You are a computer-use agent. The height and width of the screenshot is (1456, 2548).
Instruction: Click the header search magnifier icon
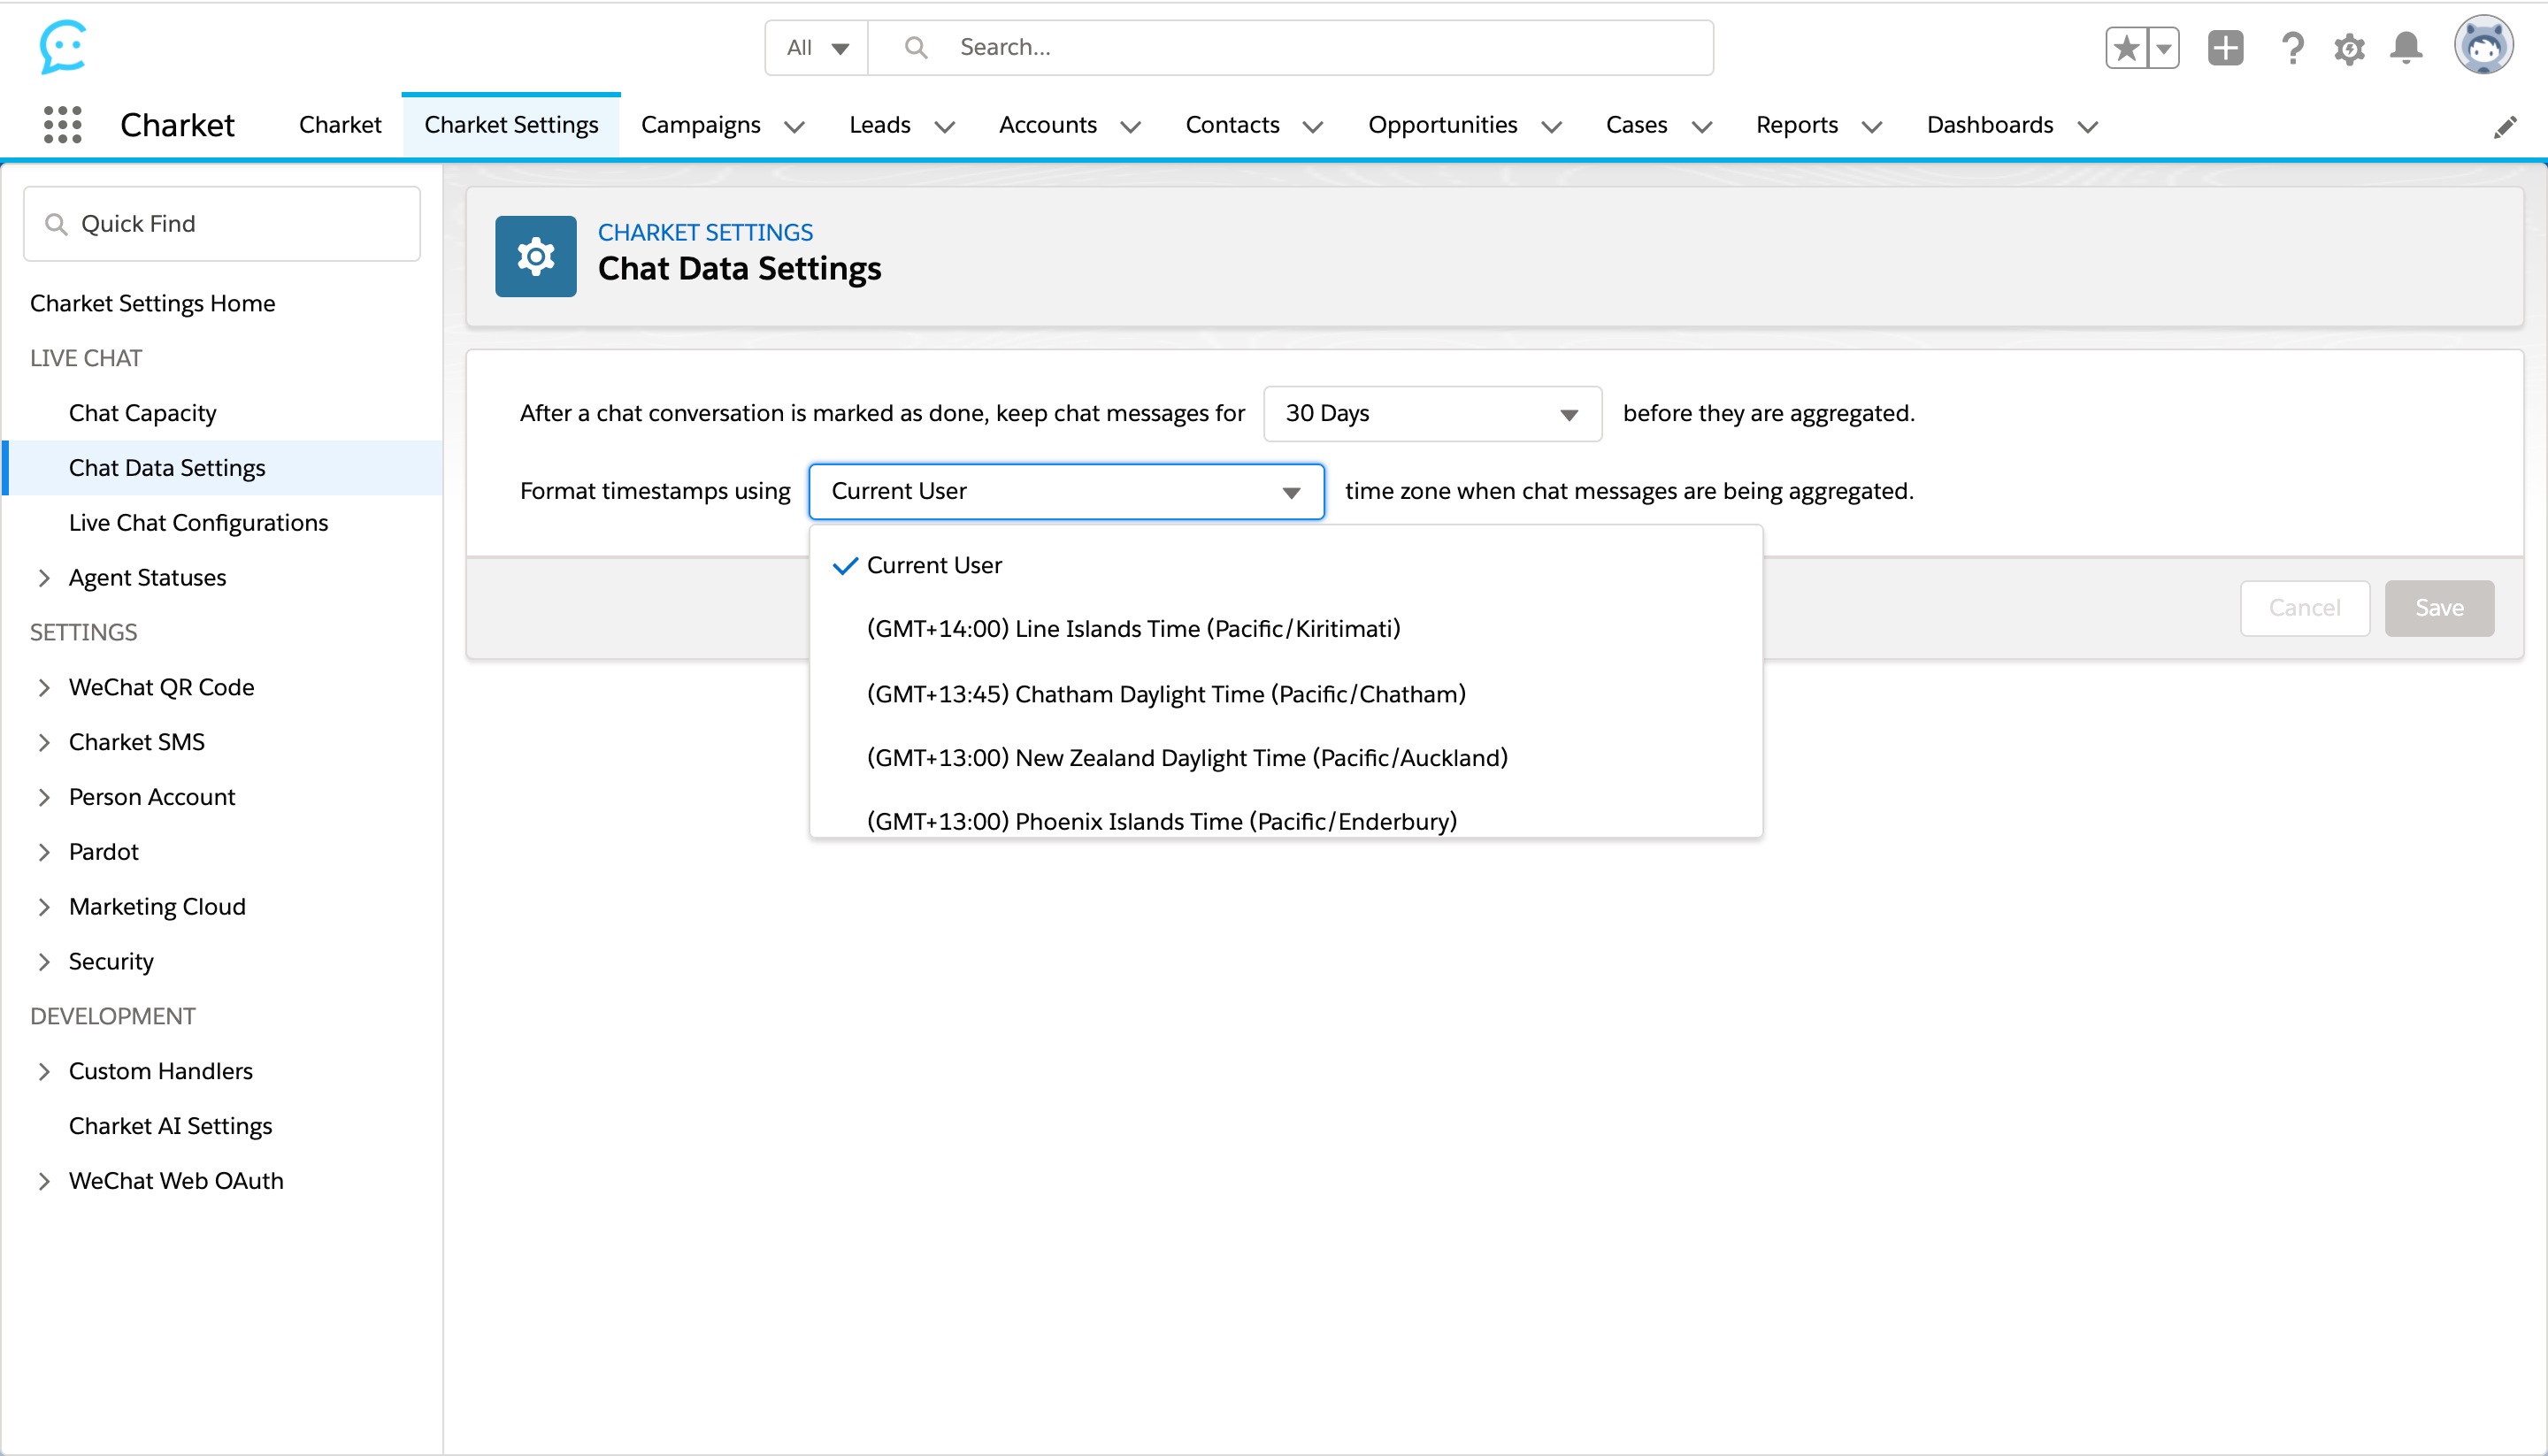pos(915,47)
